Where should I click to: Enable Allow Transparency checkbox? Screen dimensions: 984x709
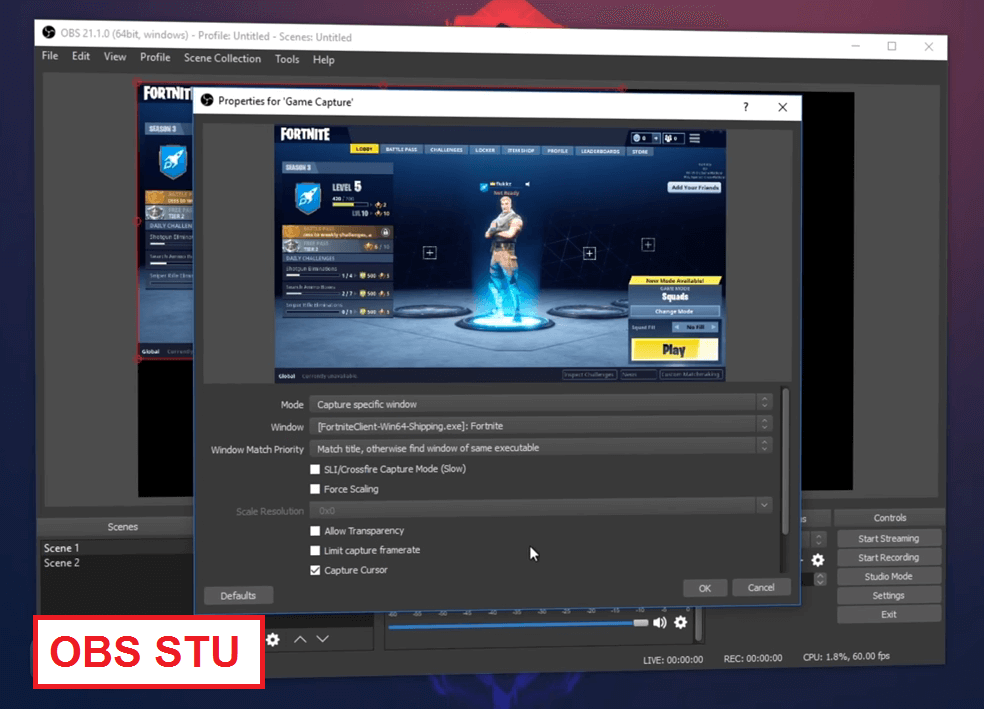tap(315, 531)
